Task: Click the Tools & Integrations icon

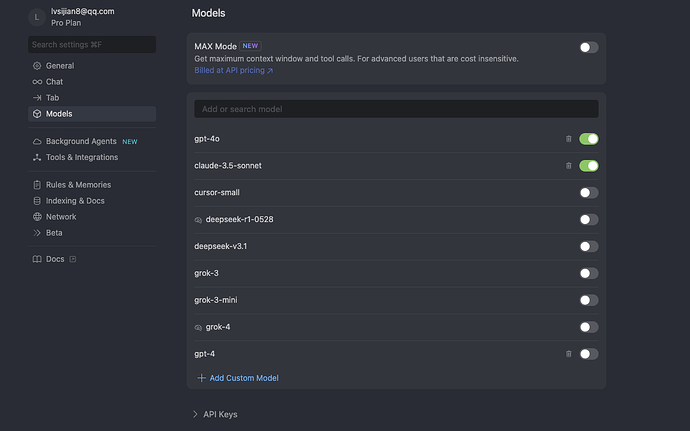Action: (37, 157)
